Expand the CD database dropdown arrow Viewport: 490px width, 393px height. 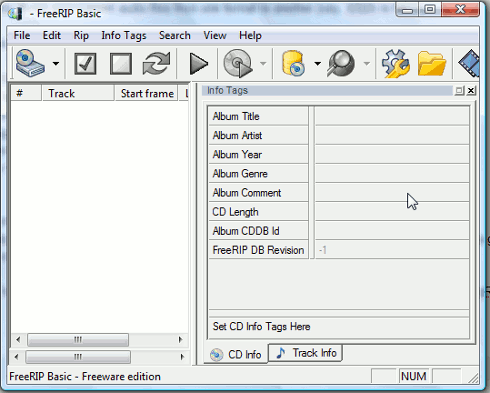(x=317, y=63)
